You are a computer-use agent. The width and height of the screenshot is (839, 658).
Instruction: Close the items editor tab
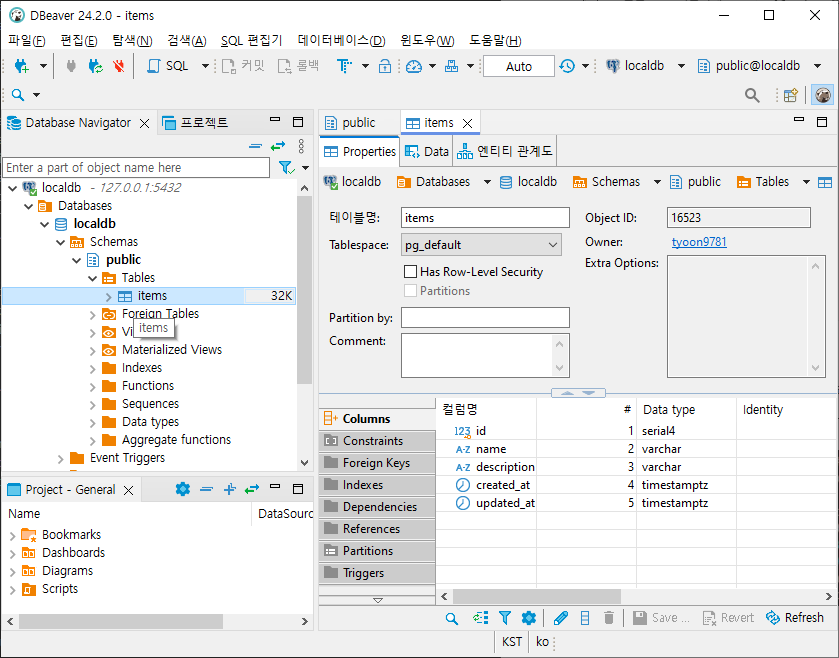click(468, 124)
